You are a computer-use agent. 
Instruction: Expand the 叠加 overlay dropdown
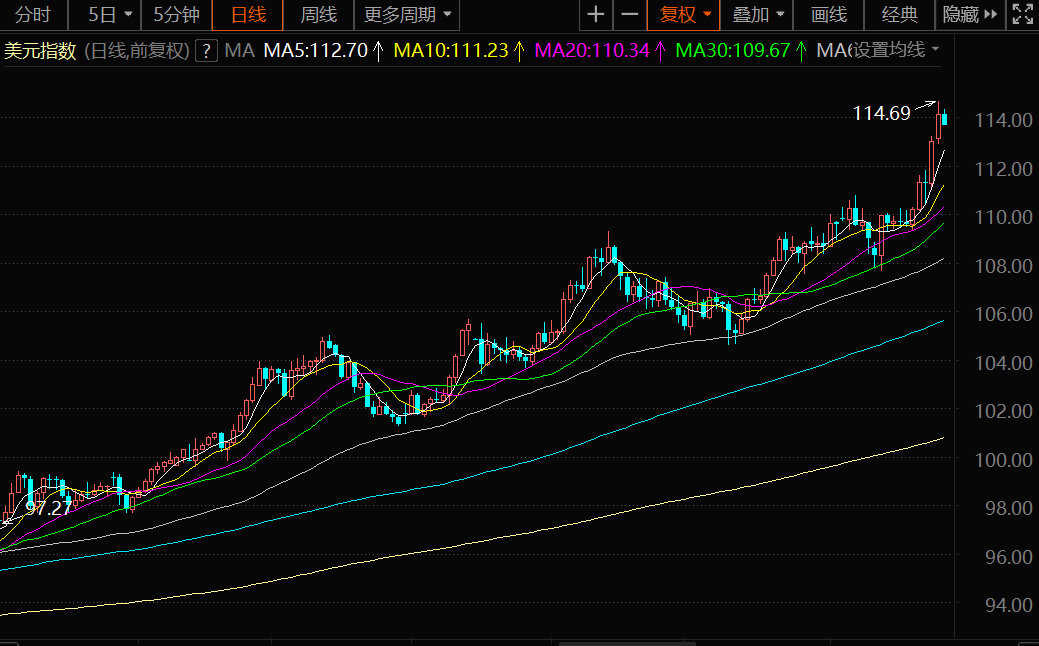[x=780, y=15]
